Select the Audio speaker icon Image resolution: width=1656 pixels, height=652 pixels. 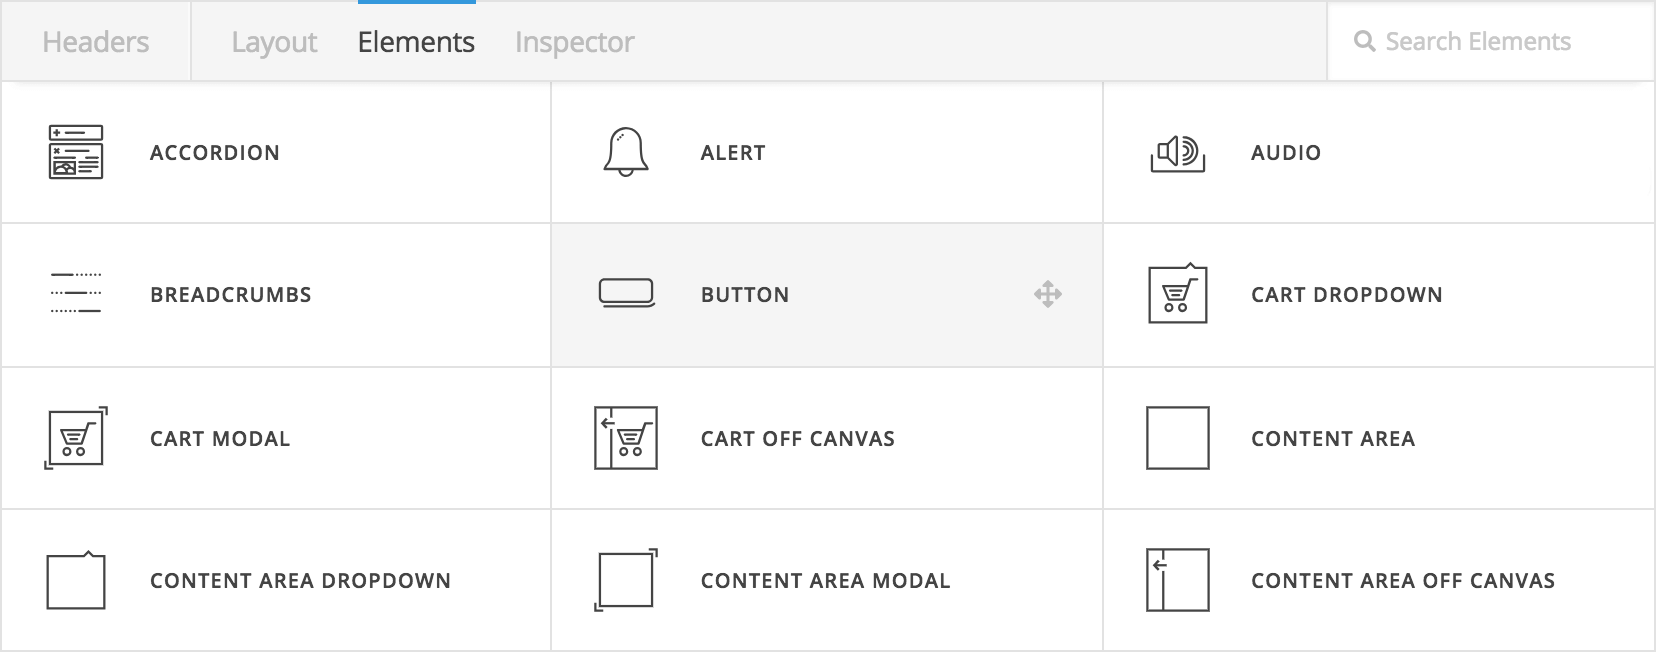click(x=1176, y=152)
